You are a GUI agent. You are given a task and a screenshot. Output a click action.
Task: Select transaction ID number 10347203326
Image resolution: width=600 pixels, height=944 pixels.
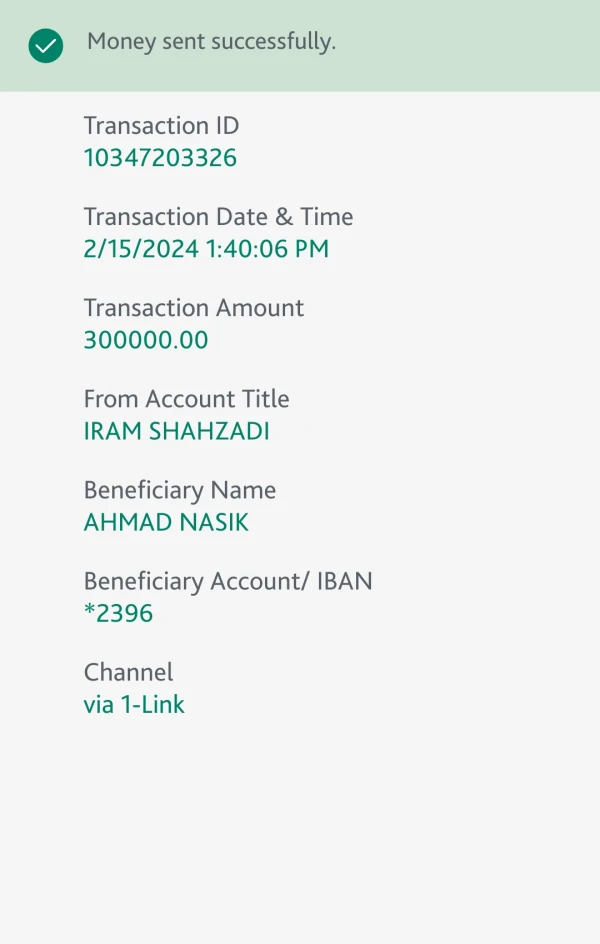(x=160, y=158)
